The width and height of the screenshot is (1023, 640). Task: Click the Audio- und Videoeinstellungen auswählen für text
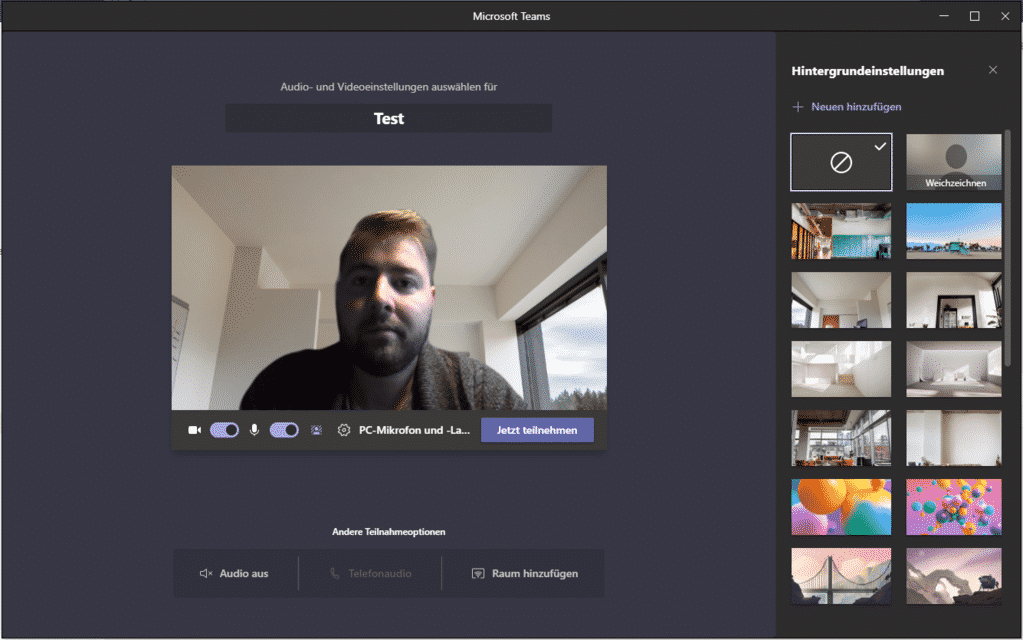point(389,87)
